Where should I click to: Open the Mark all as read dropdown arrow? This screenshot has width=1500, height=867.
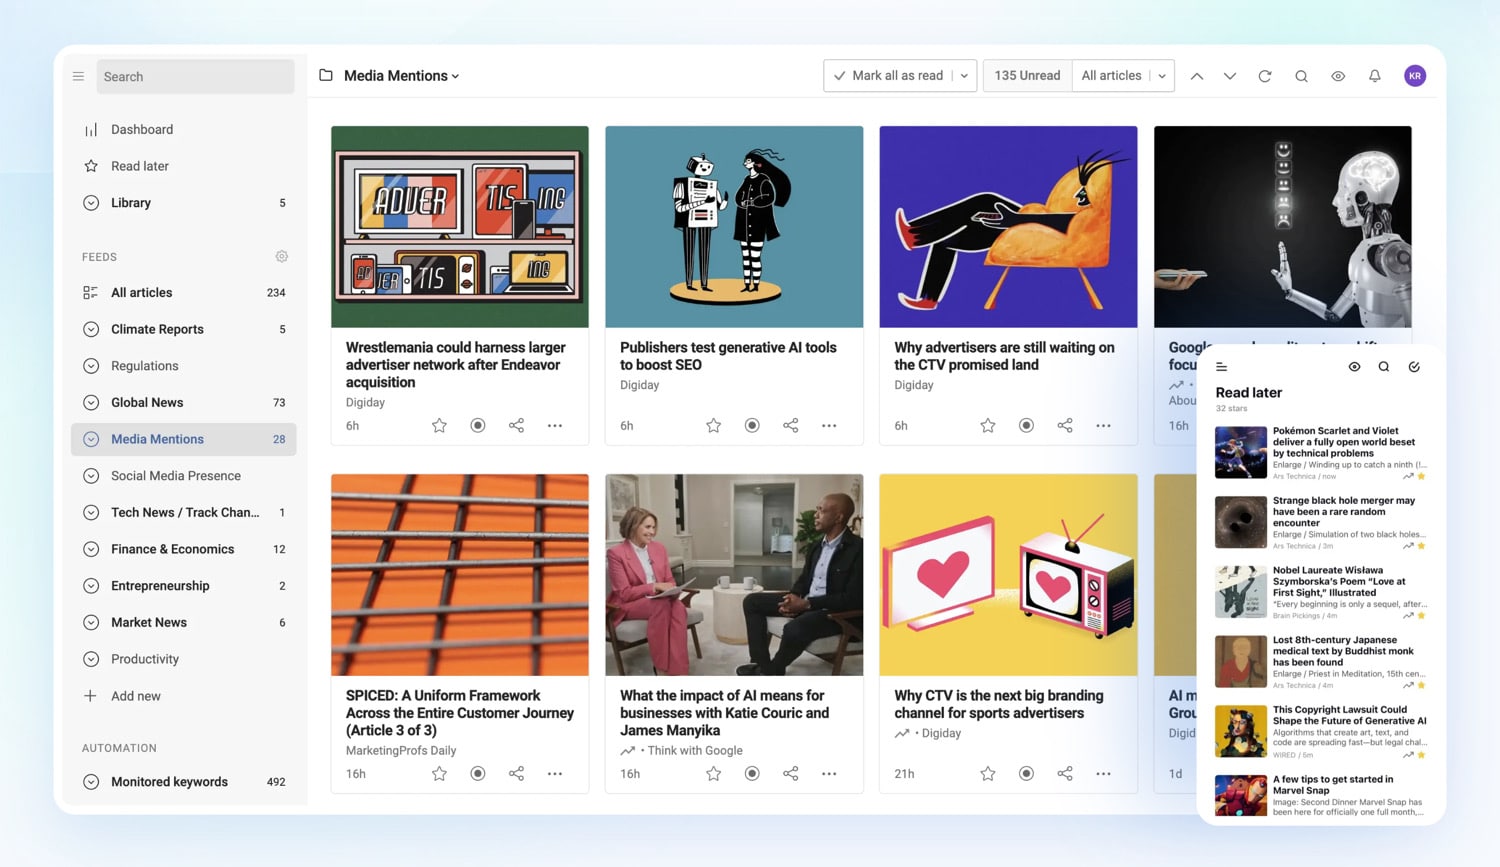tap(964, 76)
